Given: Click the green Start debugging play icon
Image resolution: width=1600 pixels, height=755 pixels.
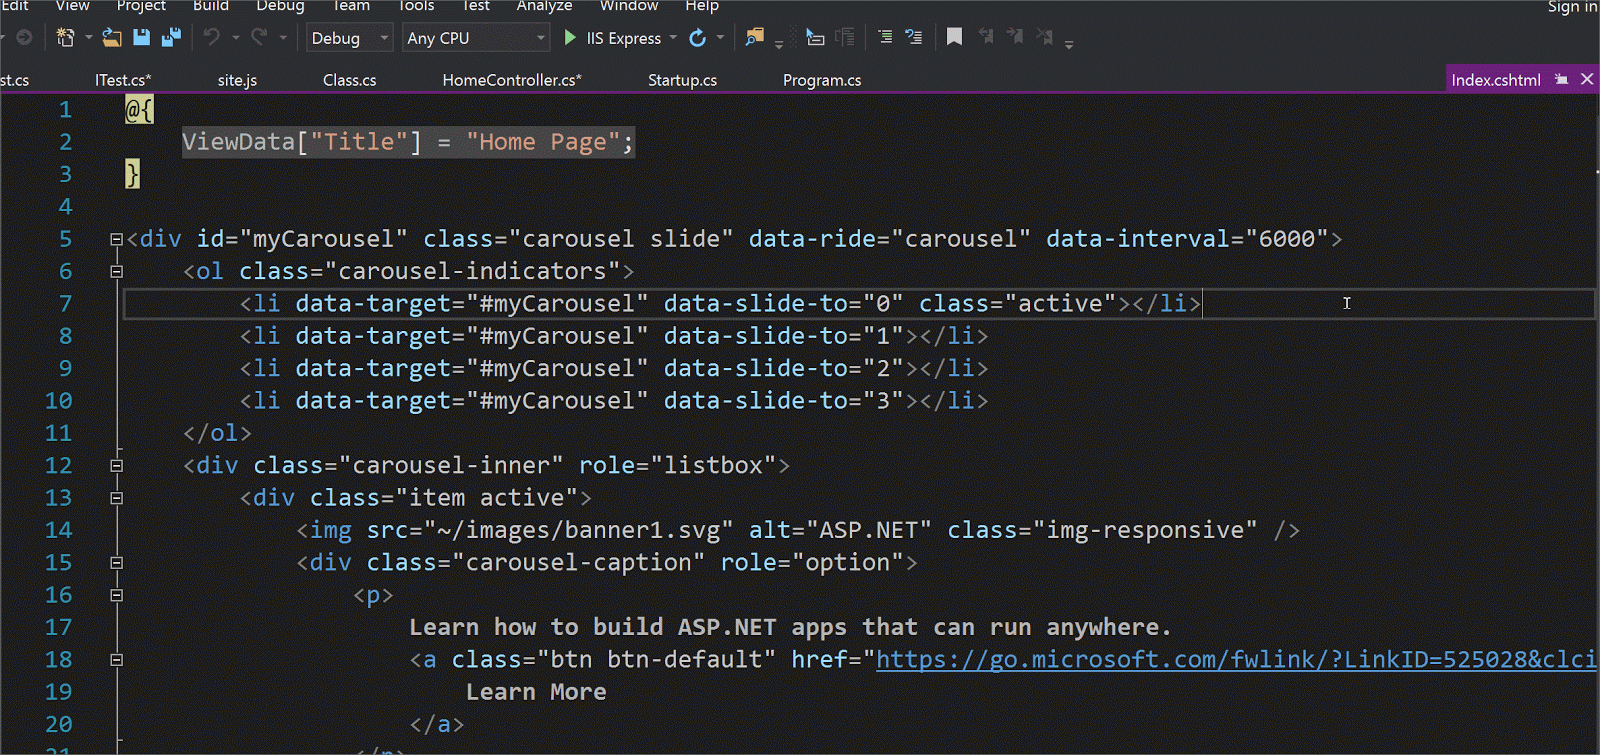Looking at the screenshot, I should pos(570,37).
